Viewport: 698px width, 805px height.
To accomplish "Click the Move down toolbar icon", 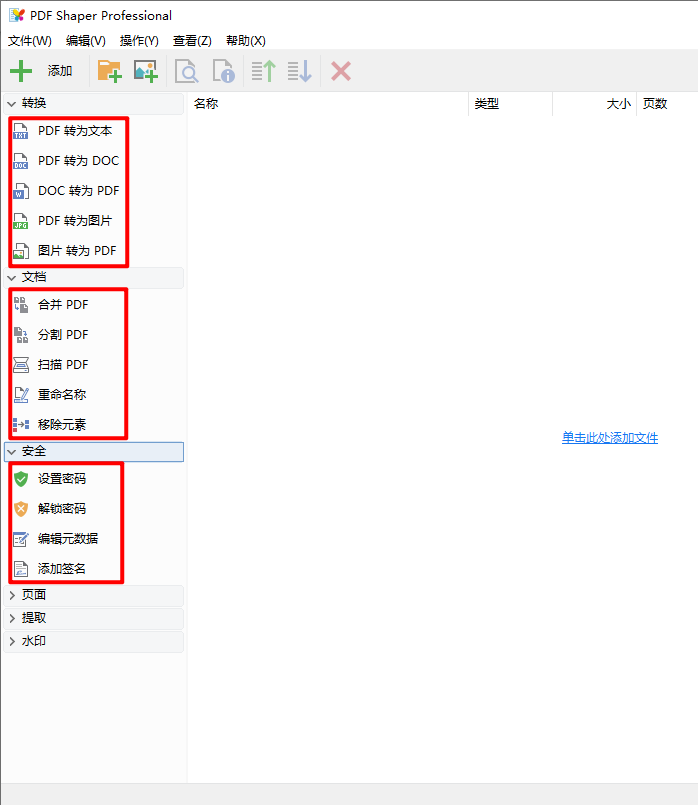I will (300, 71).
